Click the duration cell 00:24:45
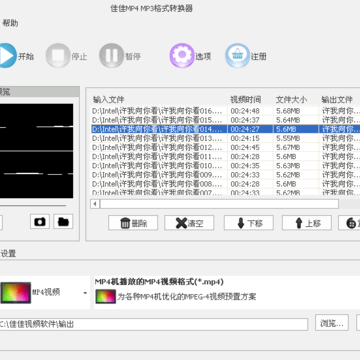Viewport: 360px width, 360px height. coord(245,147)
